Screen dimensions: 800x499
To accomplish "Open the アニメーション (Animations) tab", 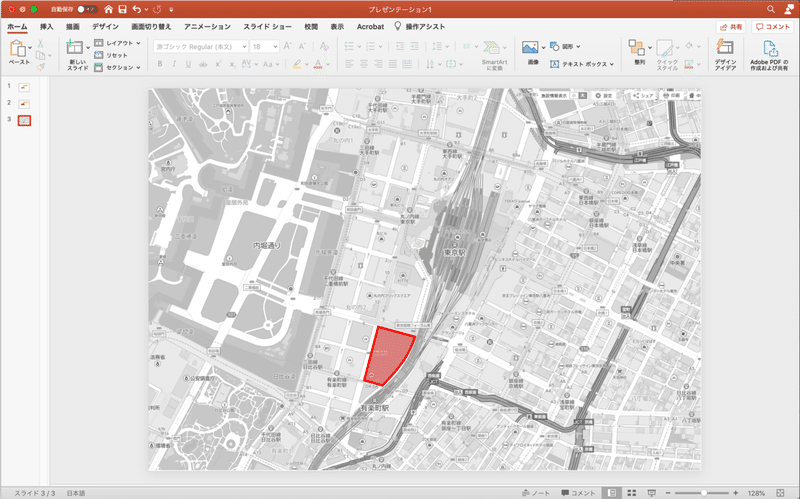I will (207, 27).
